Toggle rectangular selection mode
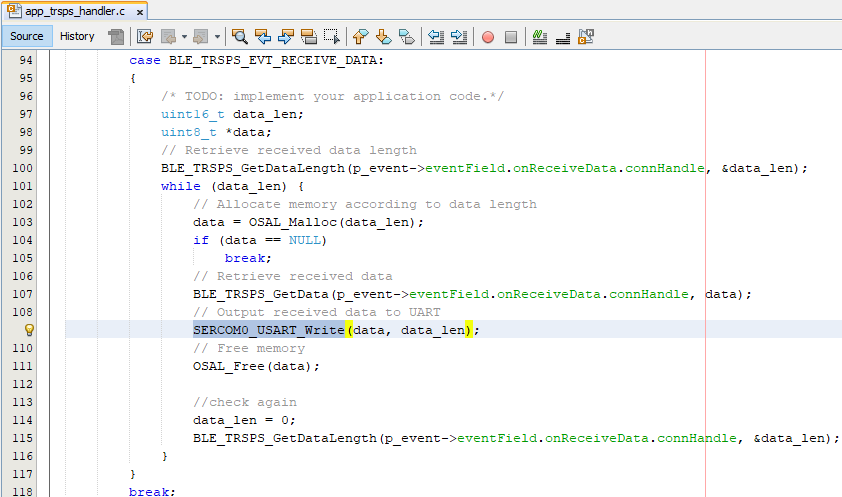Image resolution: width=842 pixels, height=497 pixels. [332, 37]
